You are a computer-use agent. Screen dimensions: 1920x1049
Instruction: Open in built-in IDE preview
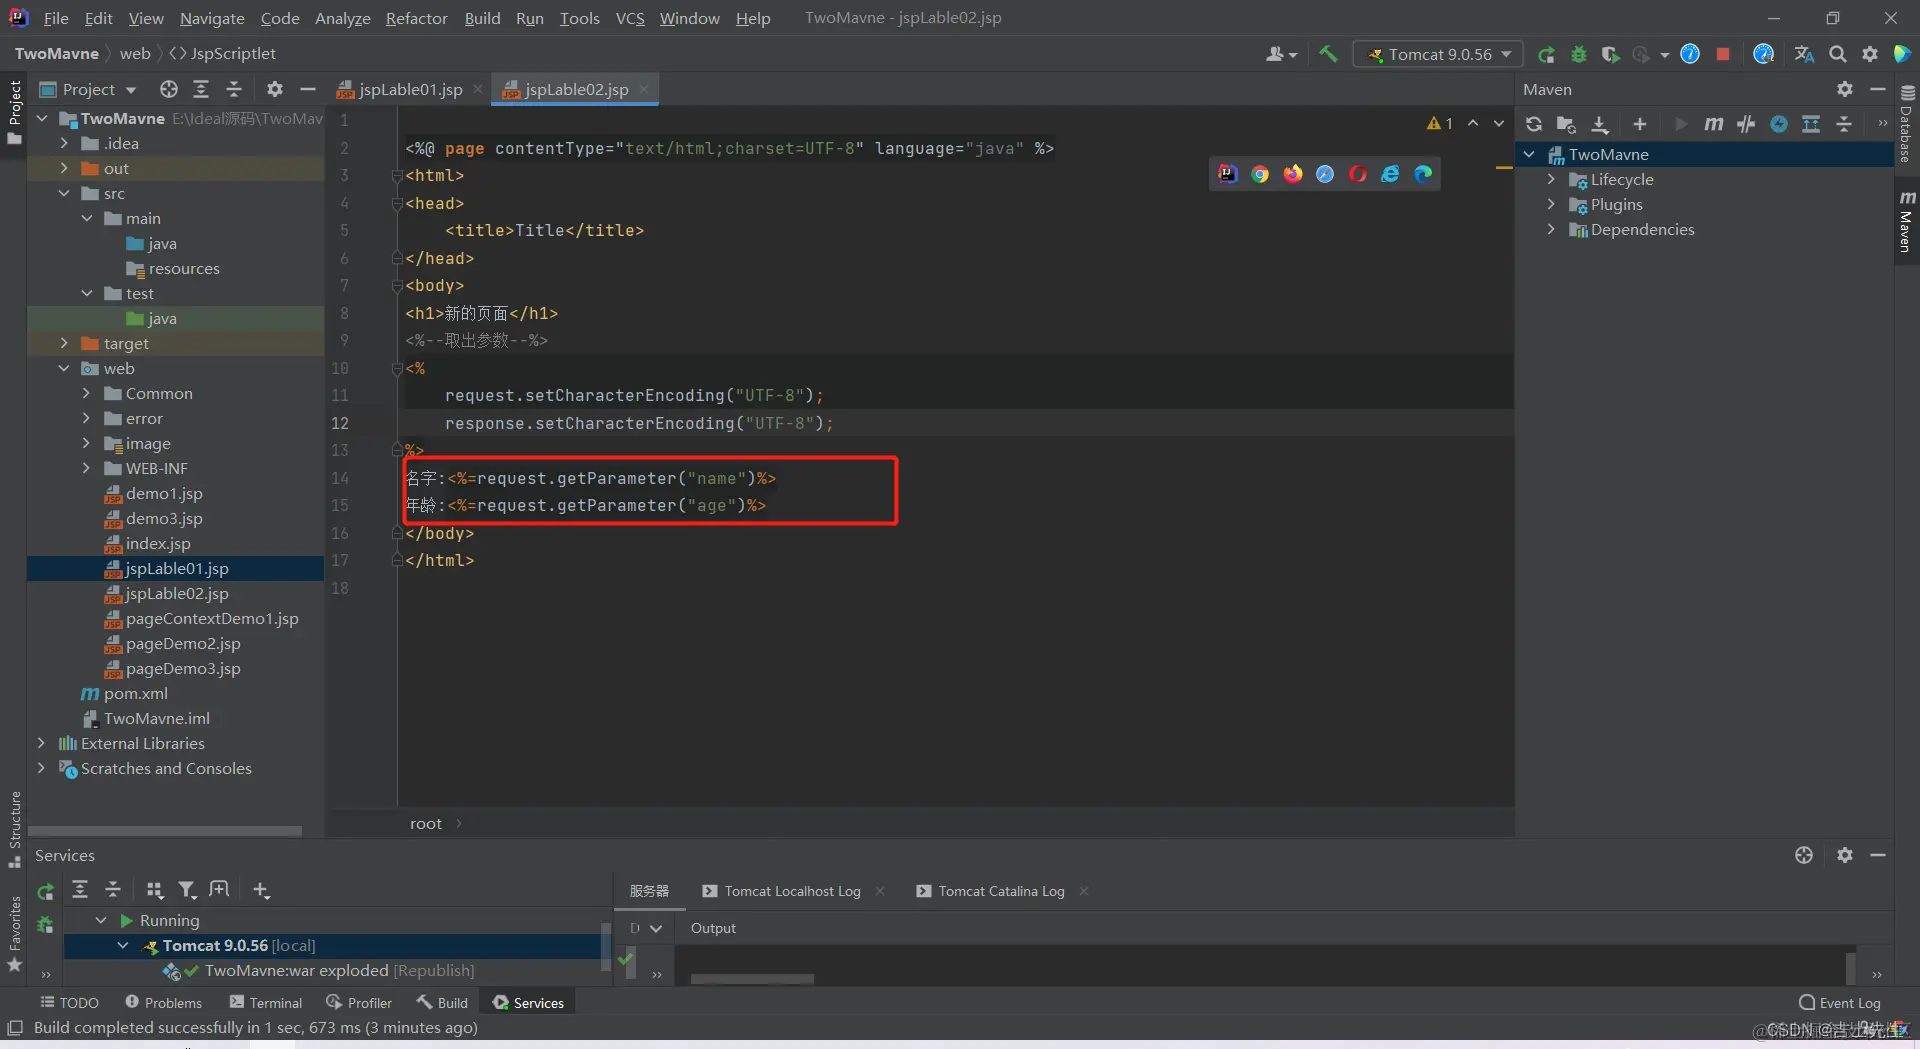point(1228,174)
